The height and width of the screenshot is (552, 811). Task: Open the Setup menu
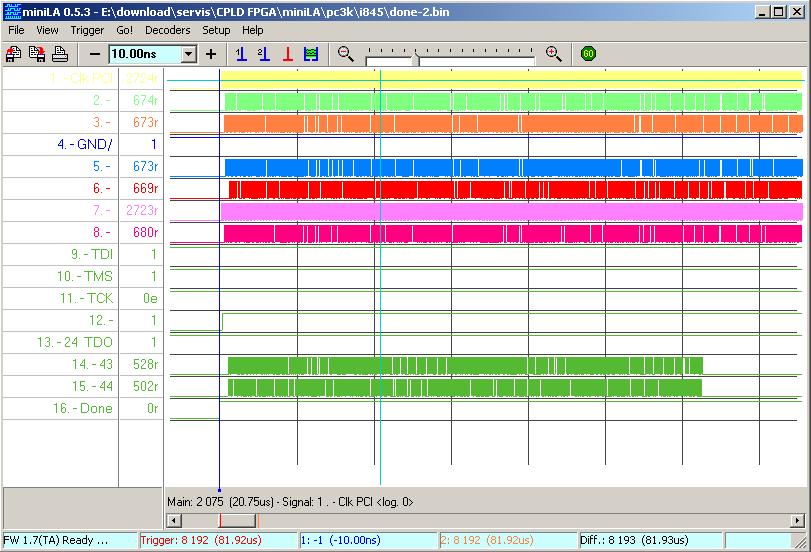pos(216,30)
